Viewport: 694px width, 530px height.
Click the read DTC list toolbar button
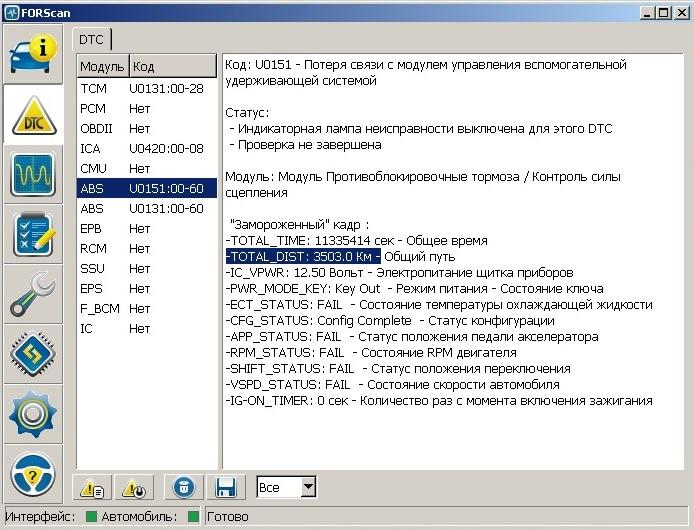92,488
